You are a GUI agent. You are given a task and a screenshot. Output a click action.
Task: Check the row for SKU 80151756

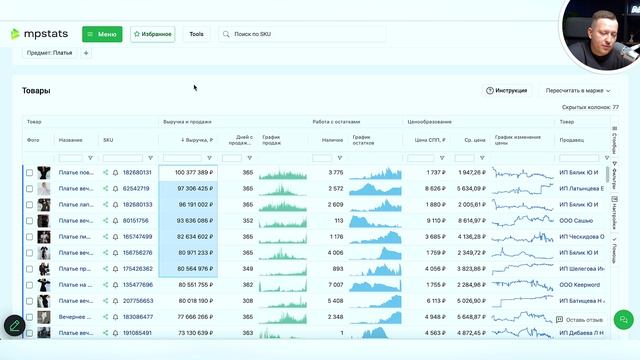coord(29,221)
